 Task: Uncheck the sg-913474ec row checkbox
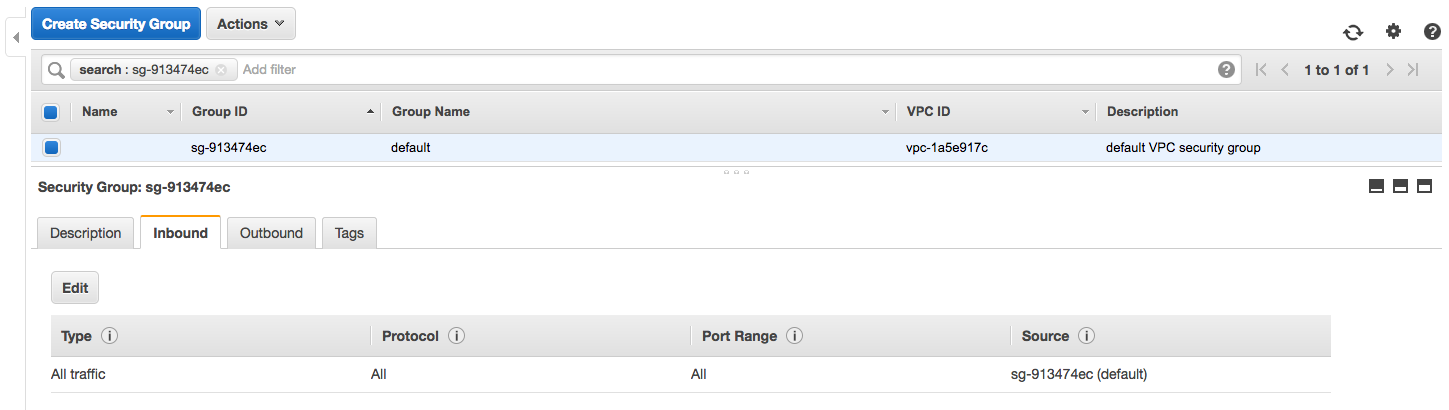click(x=51, y=148)
